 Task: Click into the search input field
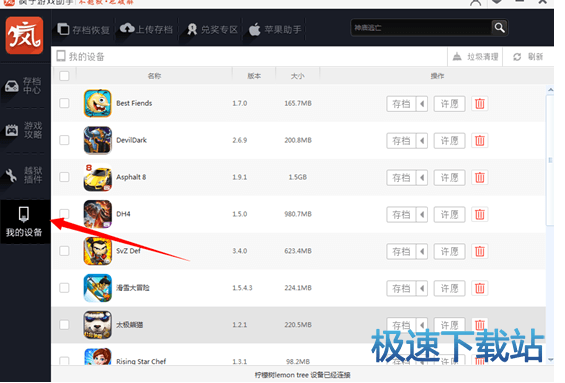pyautogui.click(x=421, y=28)
